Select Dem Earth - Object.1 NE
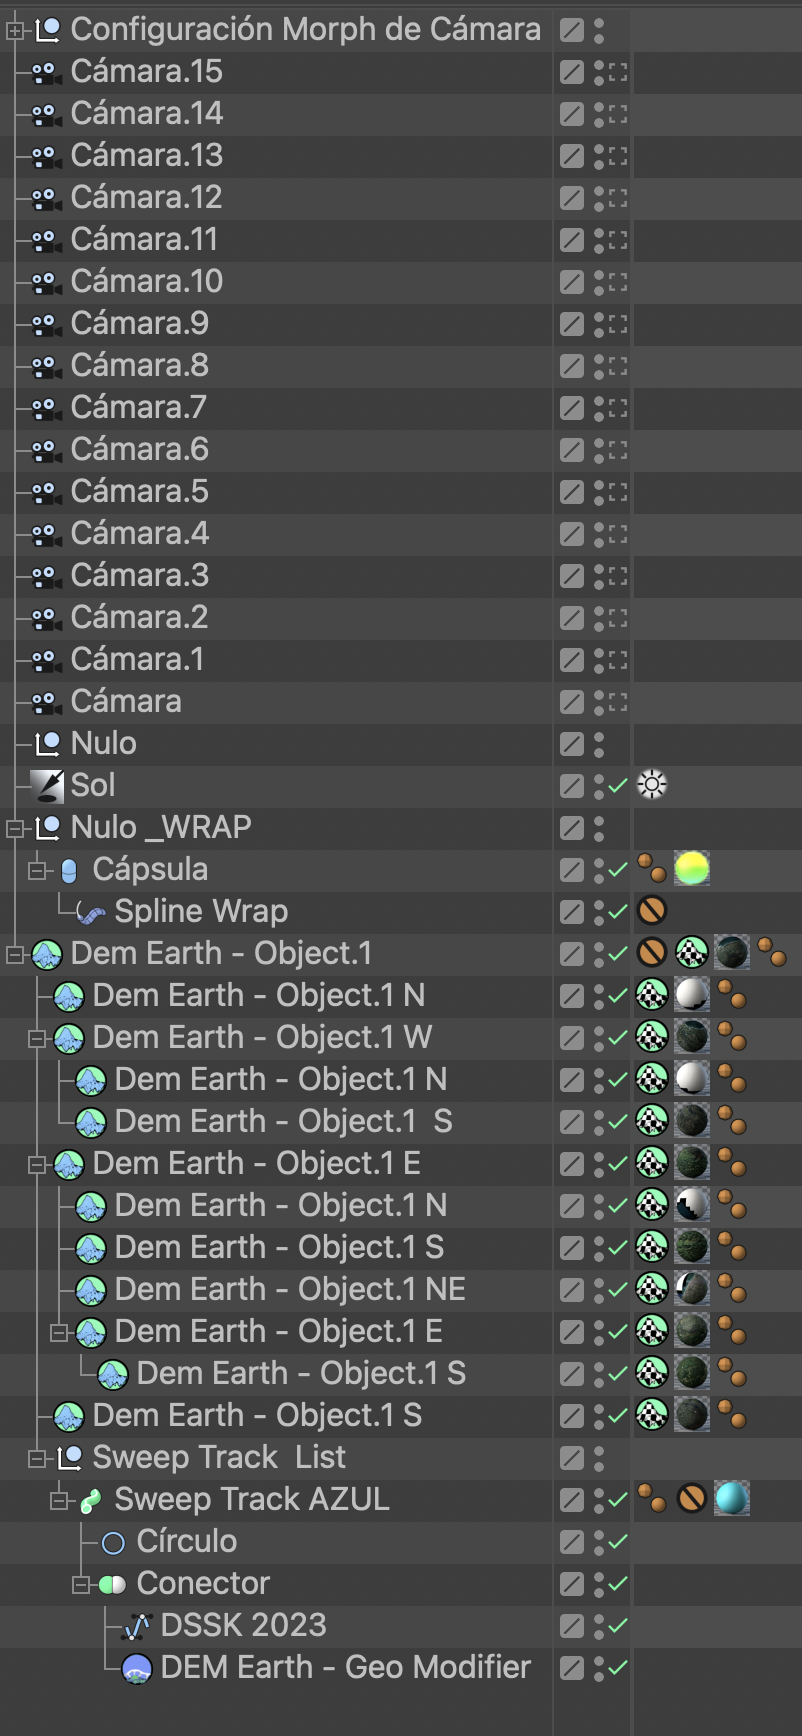Screen dimensions: 802x1736 (x=290, y=1290)
